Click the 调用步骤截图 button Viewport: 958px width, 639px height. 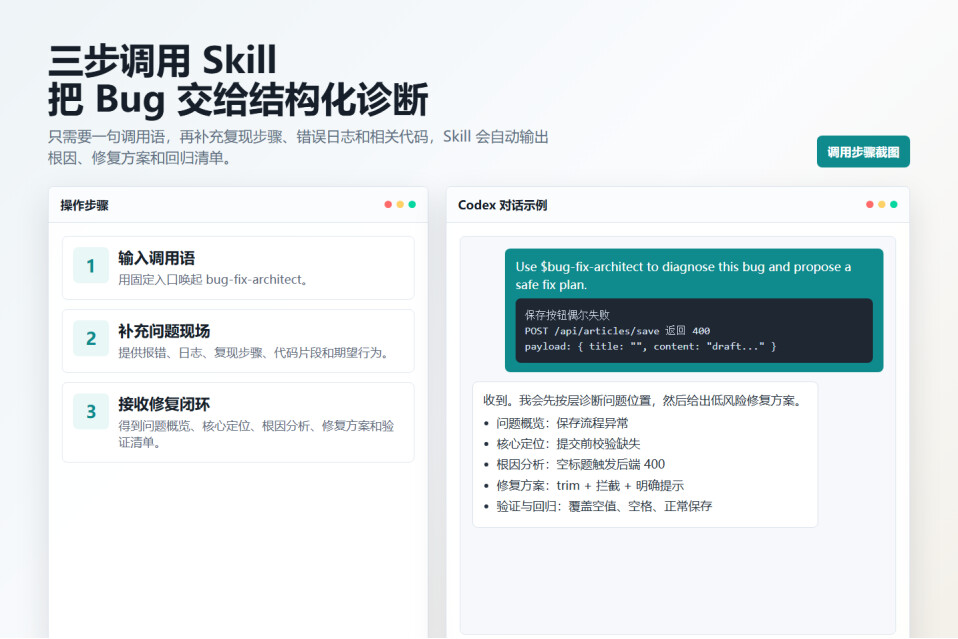click(863, 152)
